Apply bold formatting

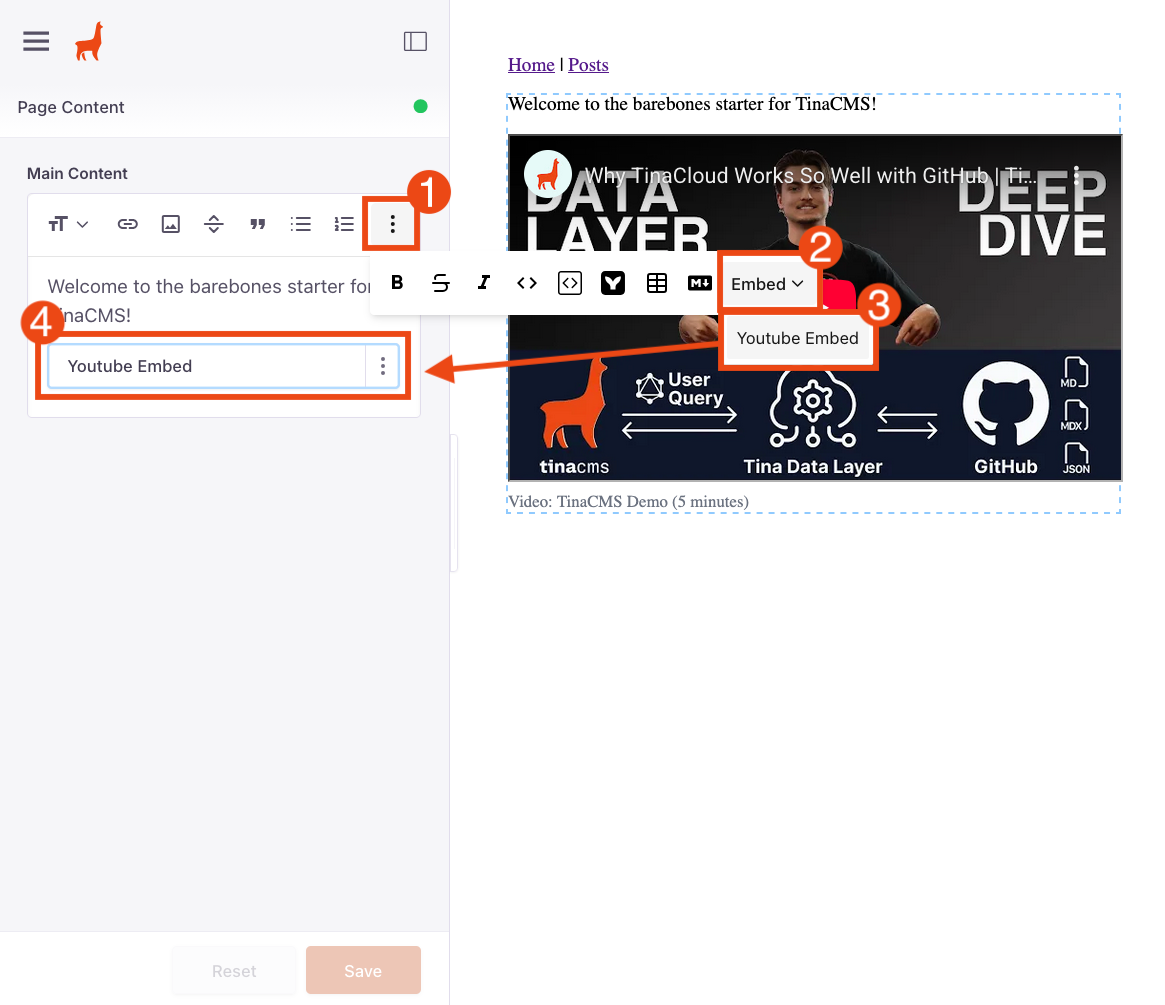click(397, 283)
